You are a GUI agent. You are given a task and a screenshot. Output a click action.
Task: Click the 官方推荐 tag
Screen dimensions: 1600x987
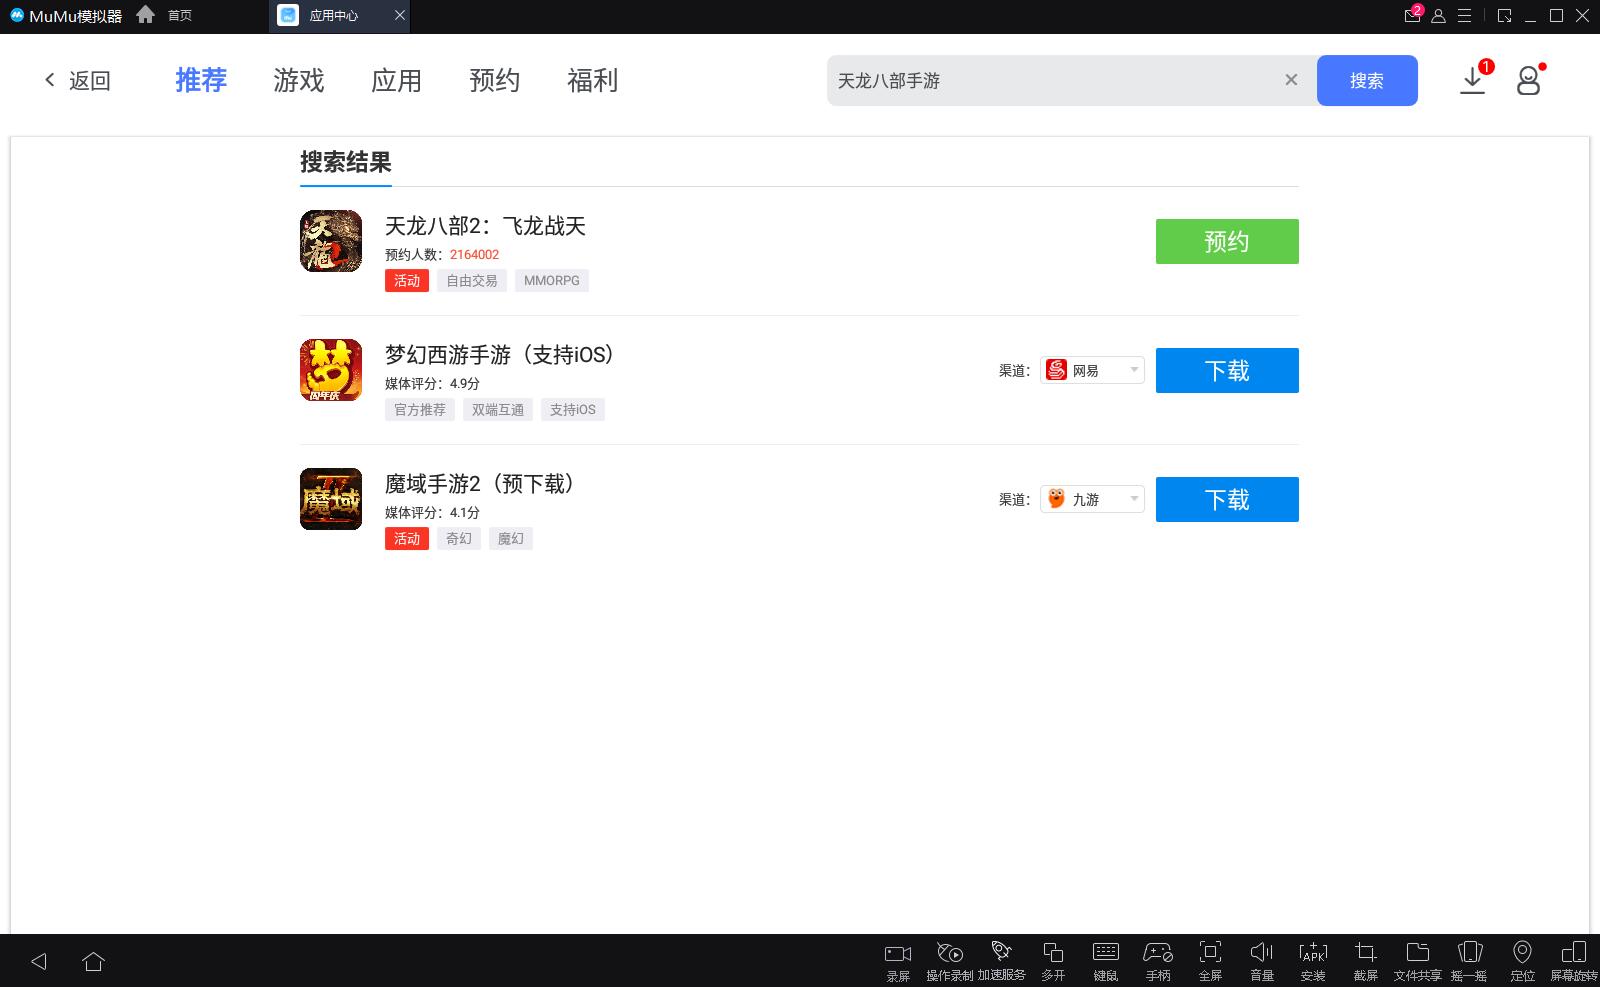coord(420,410)
